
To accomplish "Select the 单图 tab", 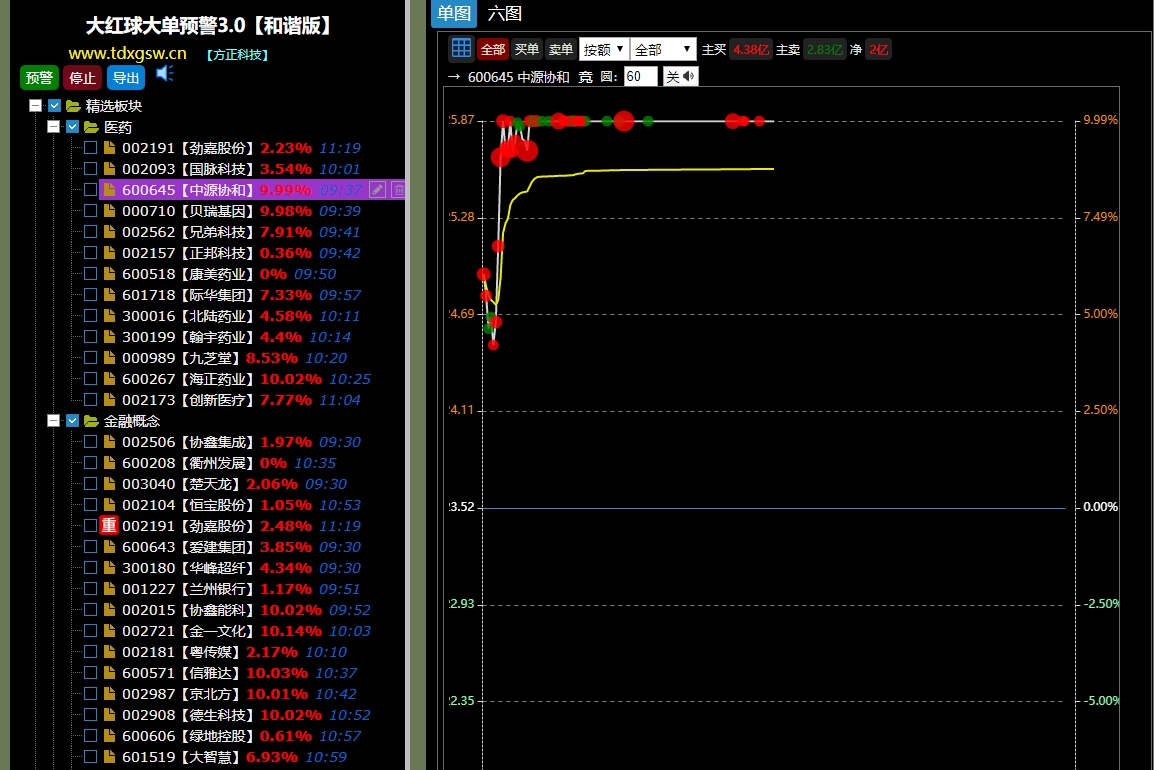I will point(454,14).
